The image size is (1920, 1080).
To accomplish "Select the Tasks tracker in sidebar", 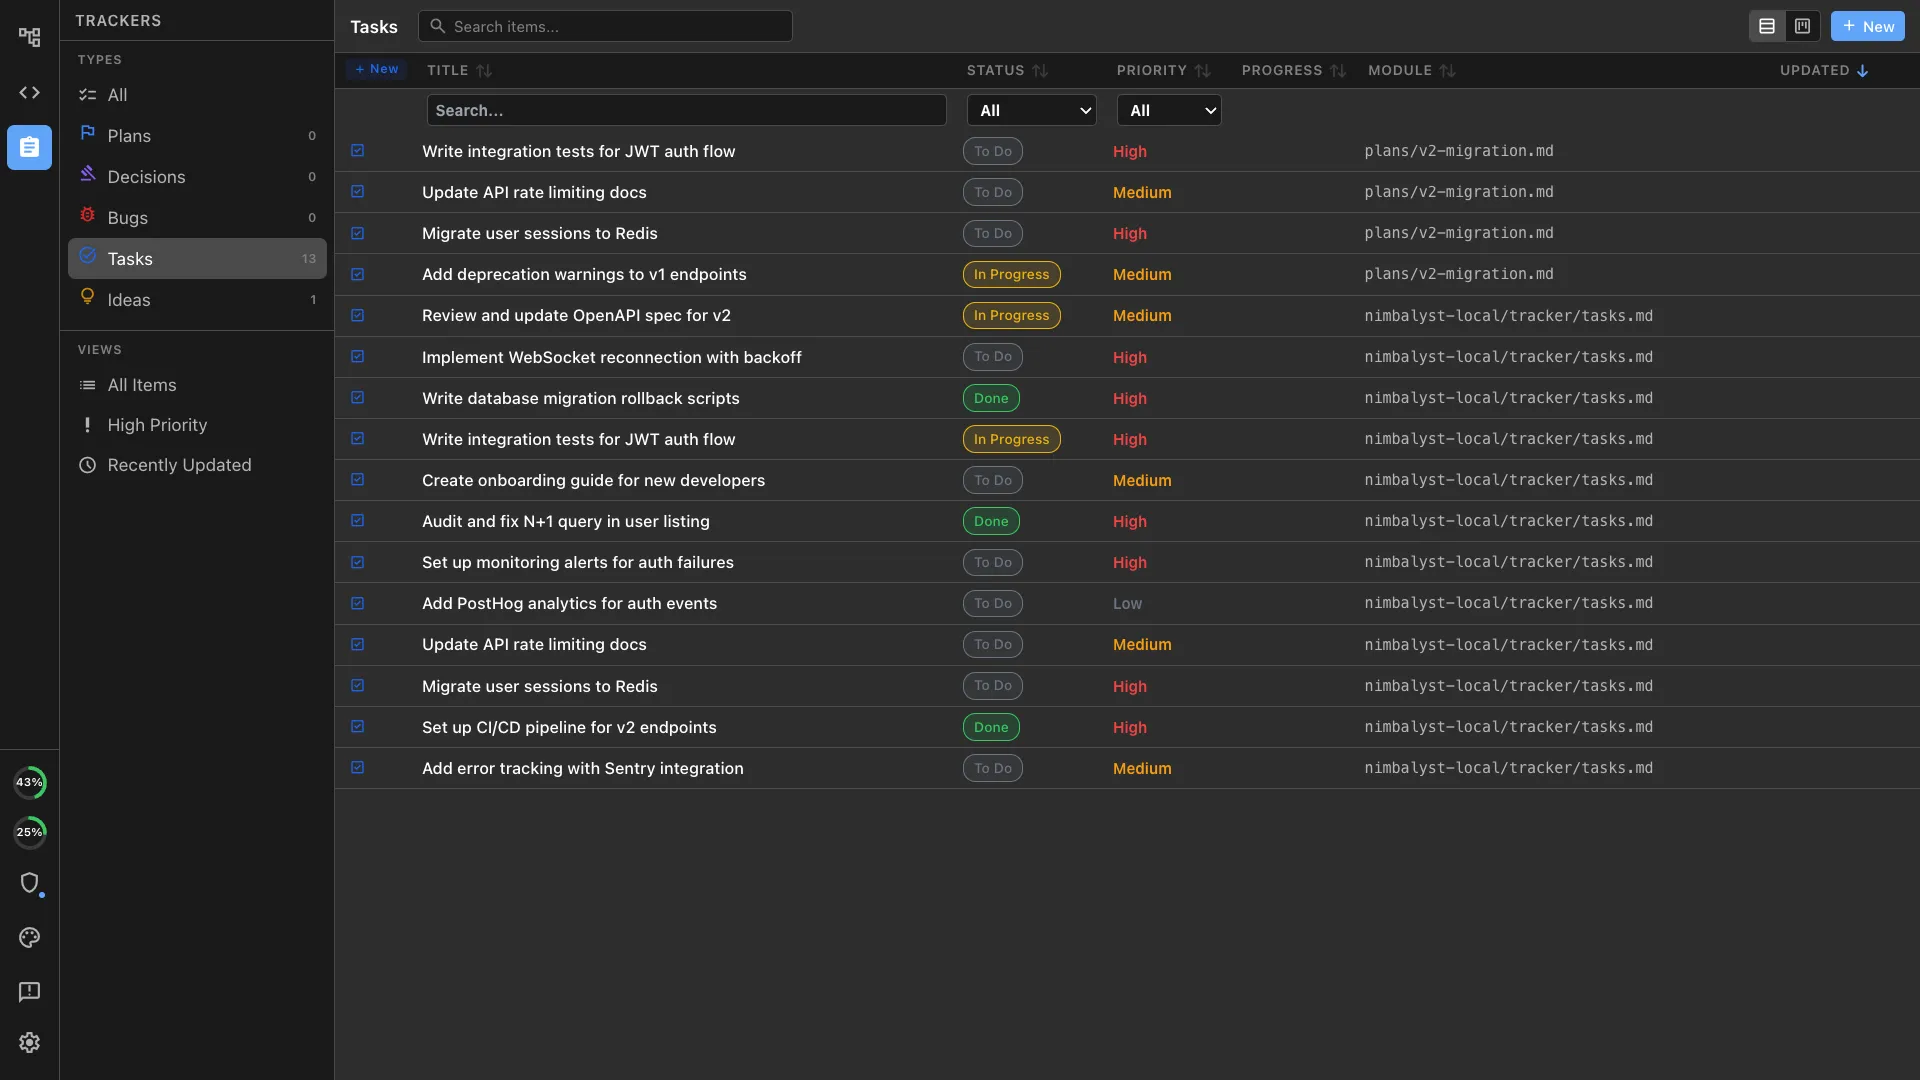I will [131, 258].
